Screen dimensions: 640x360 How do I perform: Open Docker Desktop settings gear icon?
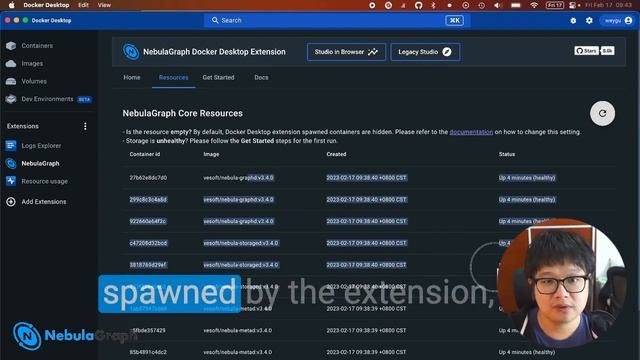589,20
